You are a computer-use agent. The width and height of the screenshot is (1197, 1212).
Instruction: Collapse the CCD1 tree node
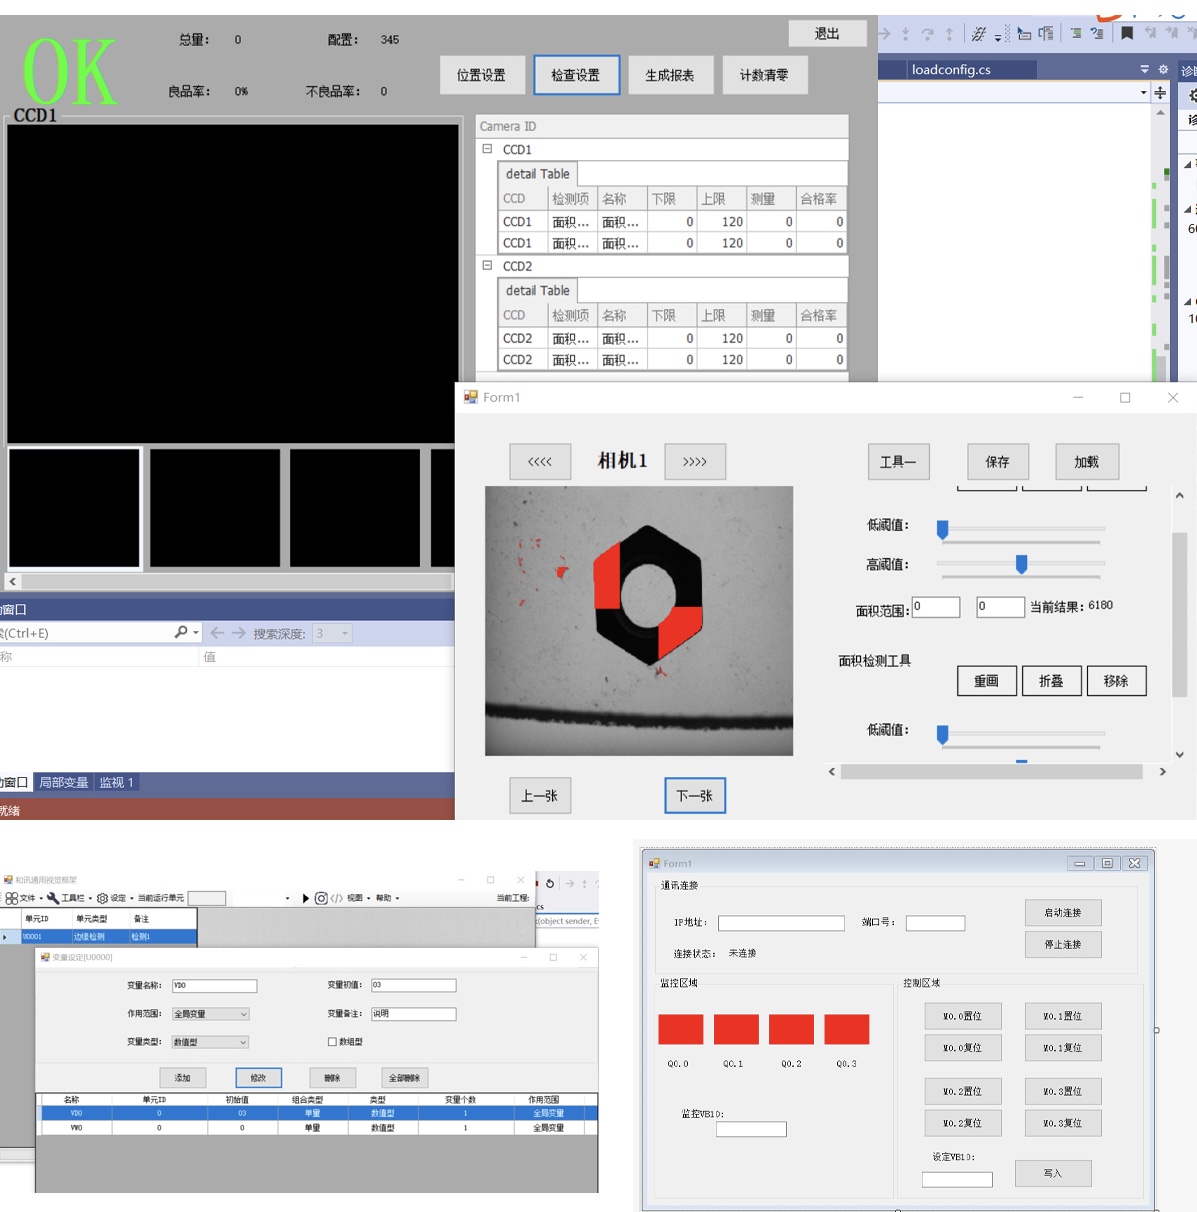click(488, 149)
